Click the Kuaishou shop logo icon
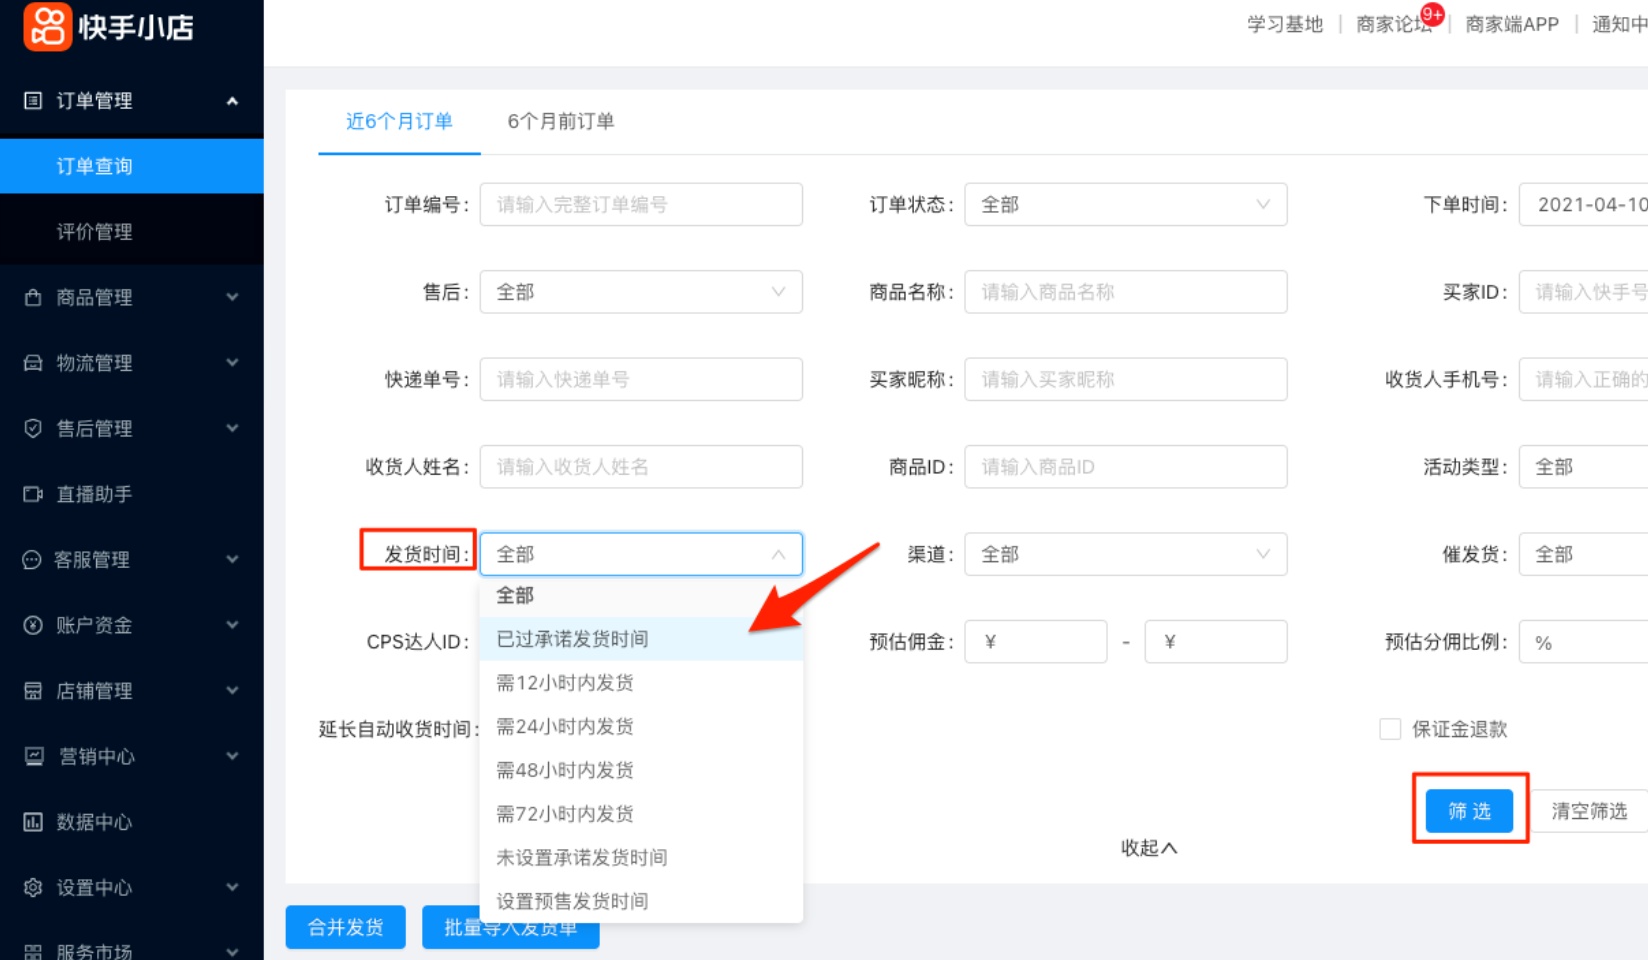Screen dimensions: 1648x960 [x=47, y=26]
